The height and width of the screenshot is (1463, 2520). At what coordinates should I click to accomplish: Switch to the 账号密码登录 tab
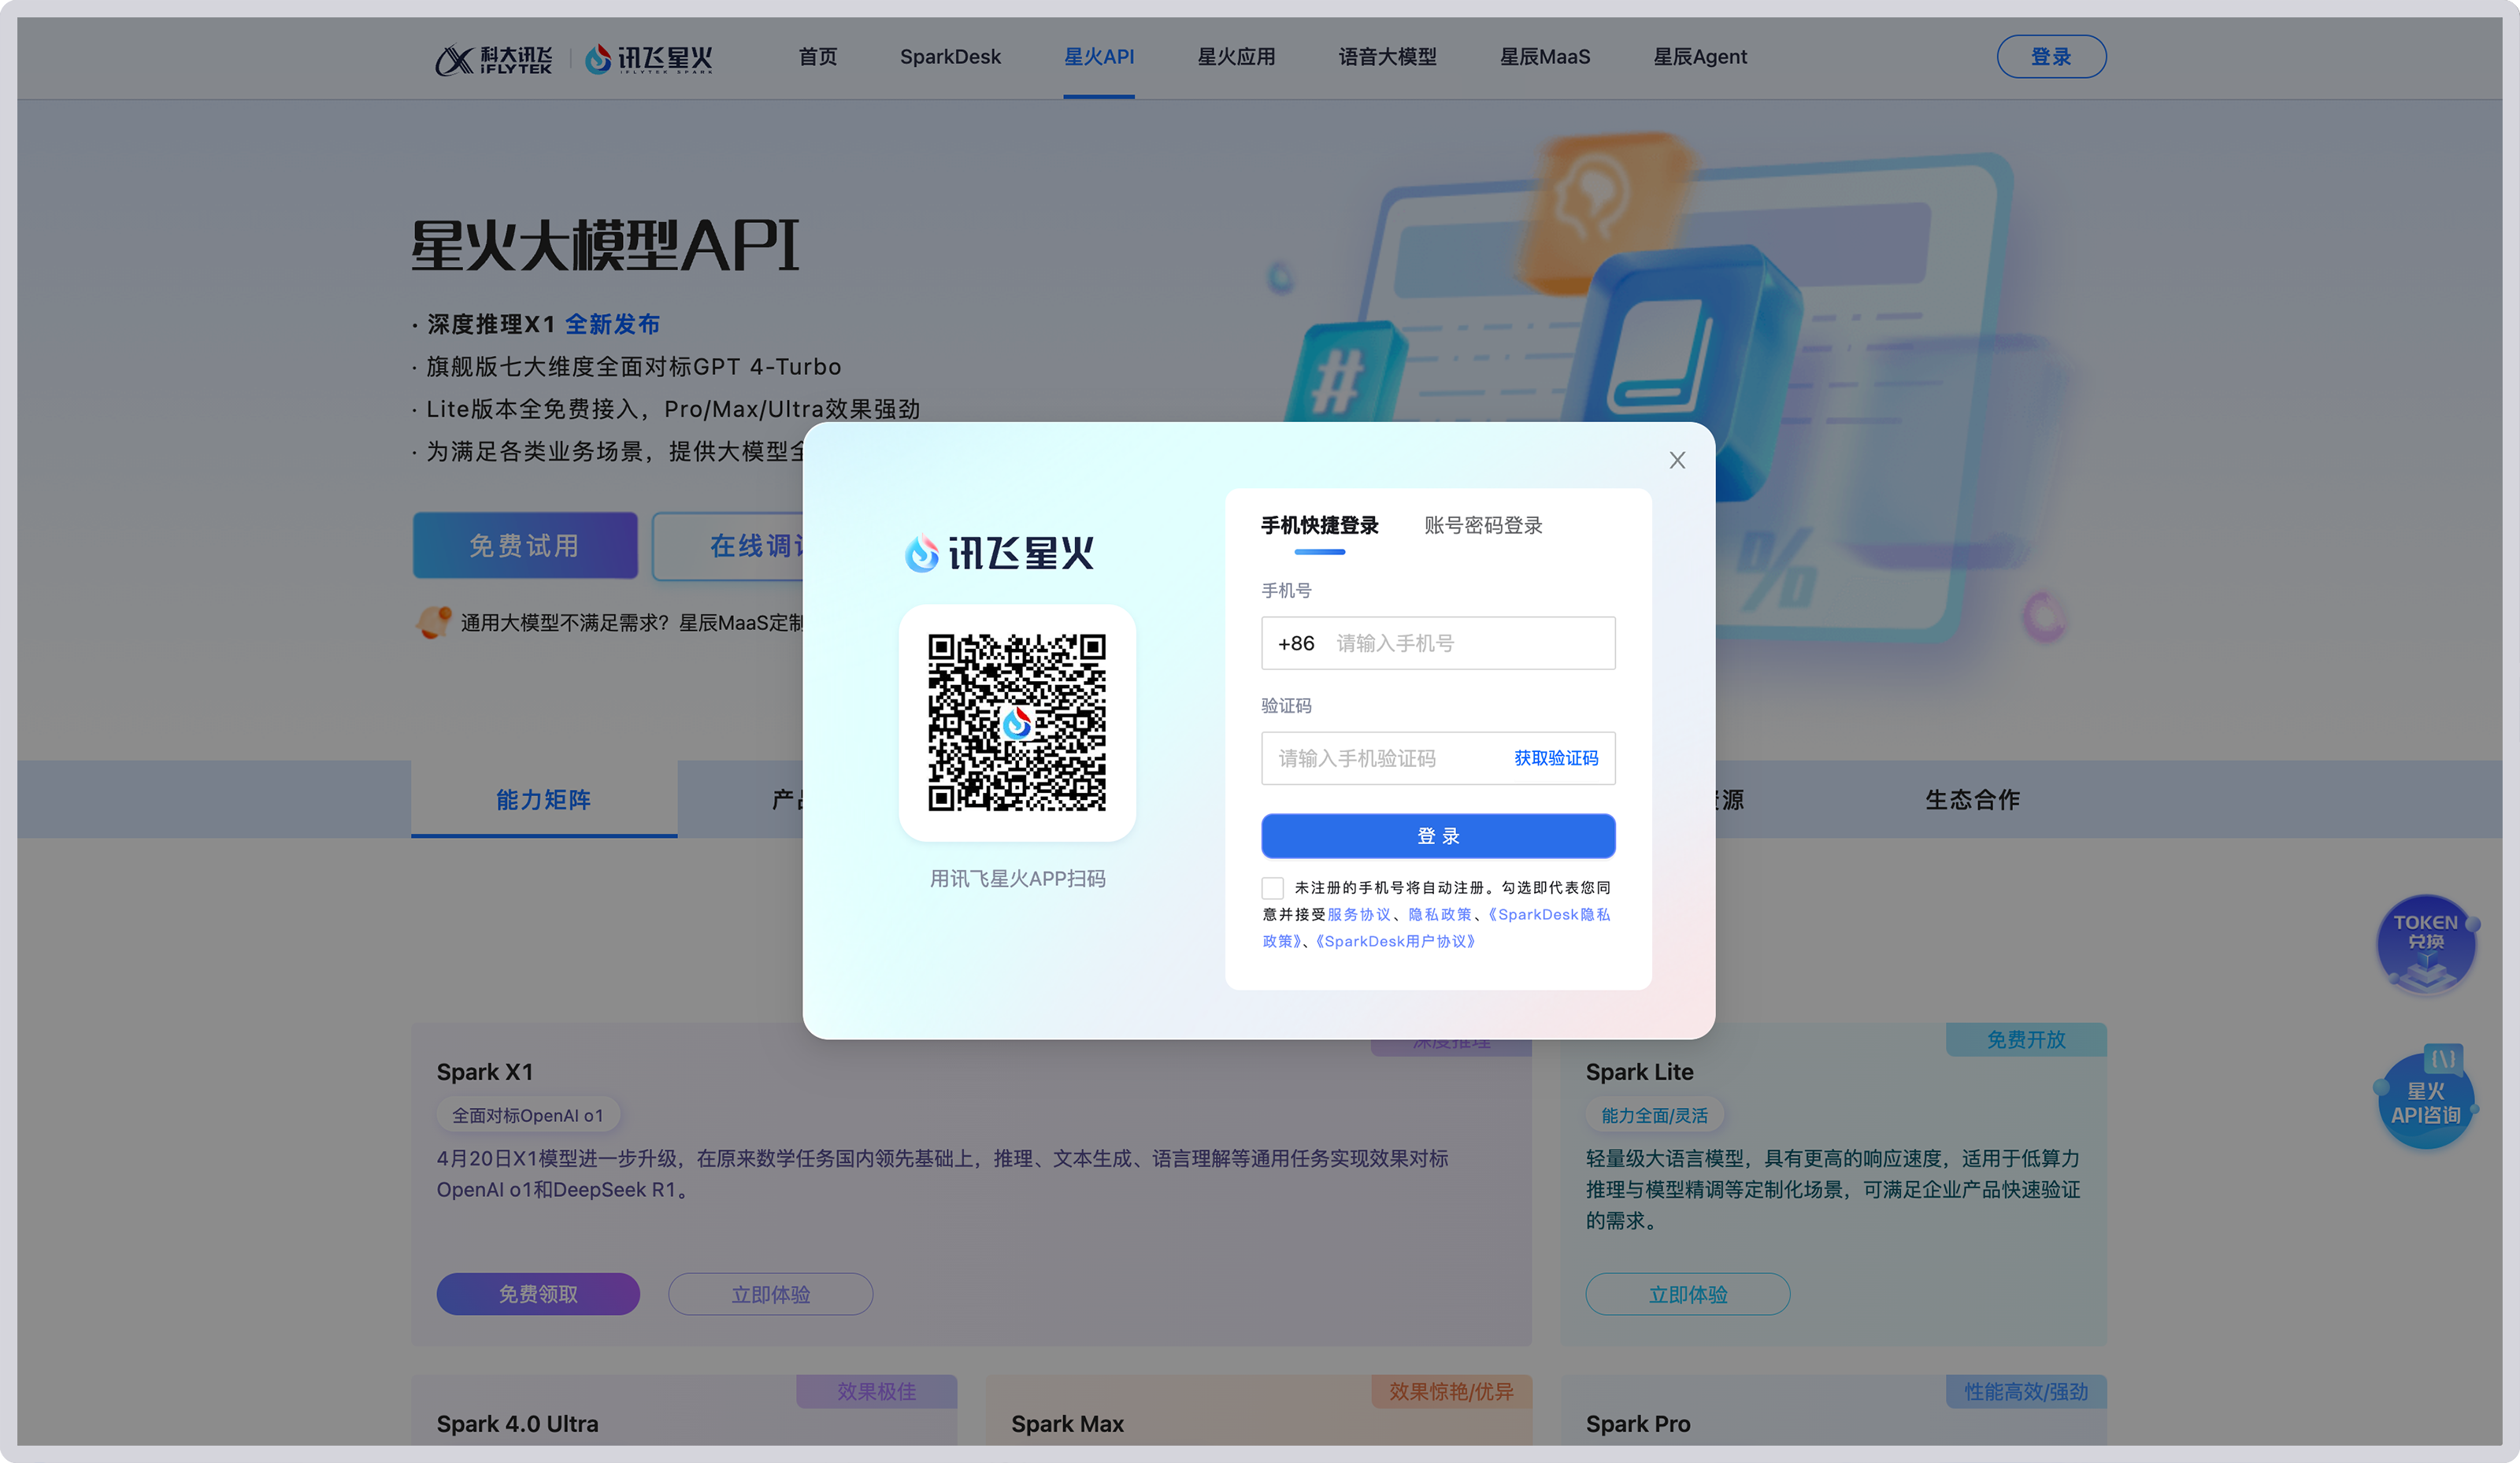(x=1483, y=524)
